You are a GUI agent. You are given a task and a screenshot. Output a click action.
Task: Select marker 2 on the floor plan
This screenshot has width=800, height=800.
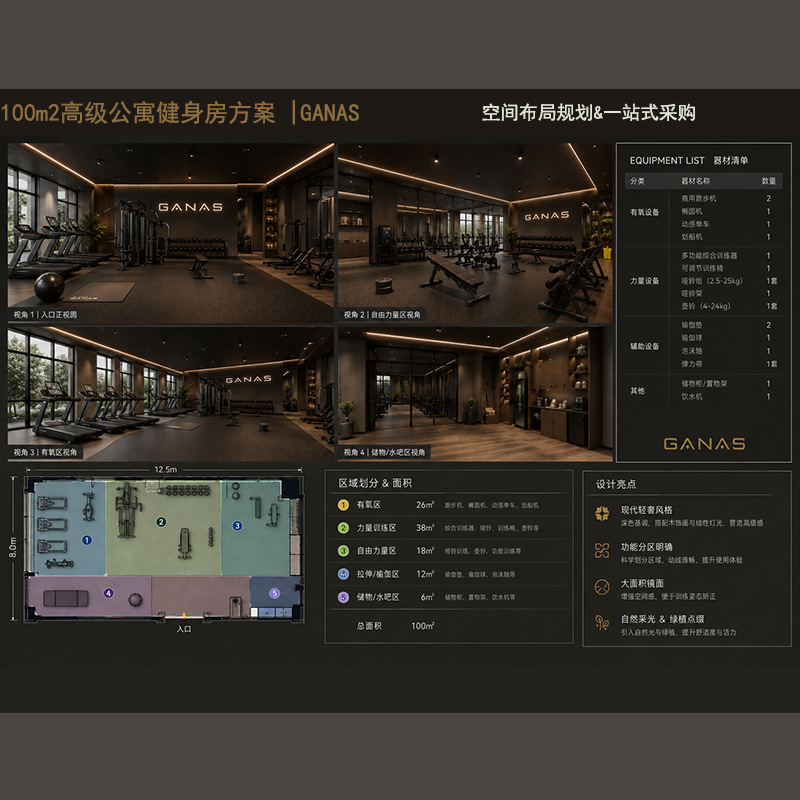point(161,521)
